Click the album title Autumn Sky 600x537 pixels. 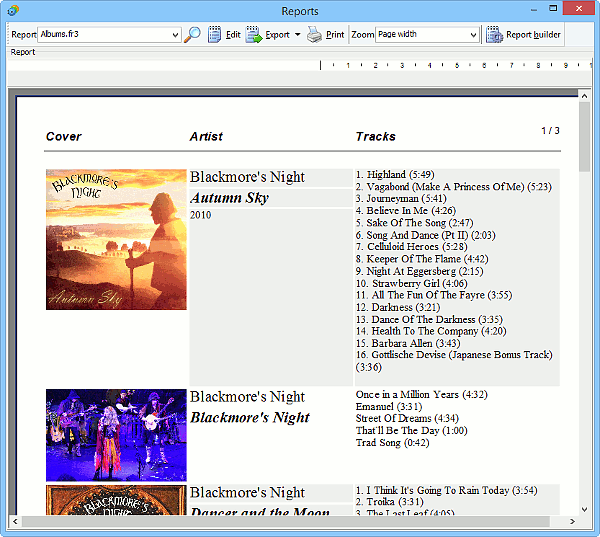click(x=230, y=198)
